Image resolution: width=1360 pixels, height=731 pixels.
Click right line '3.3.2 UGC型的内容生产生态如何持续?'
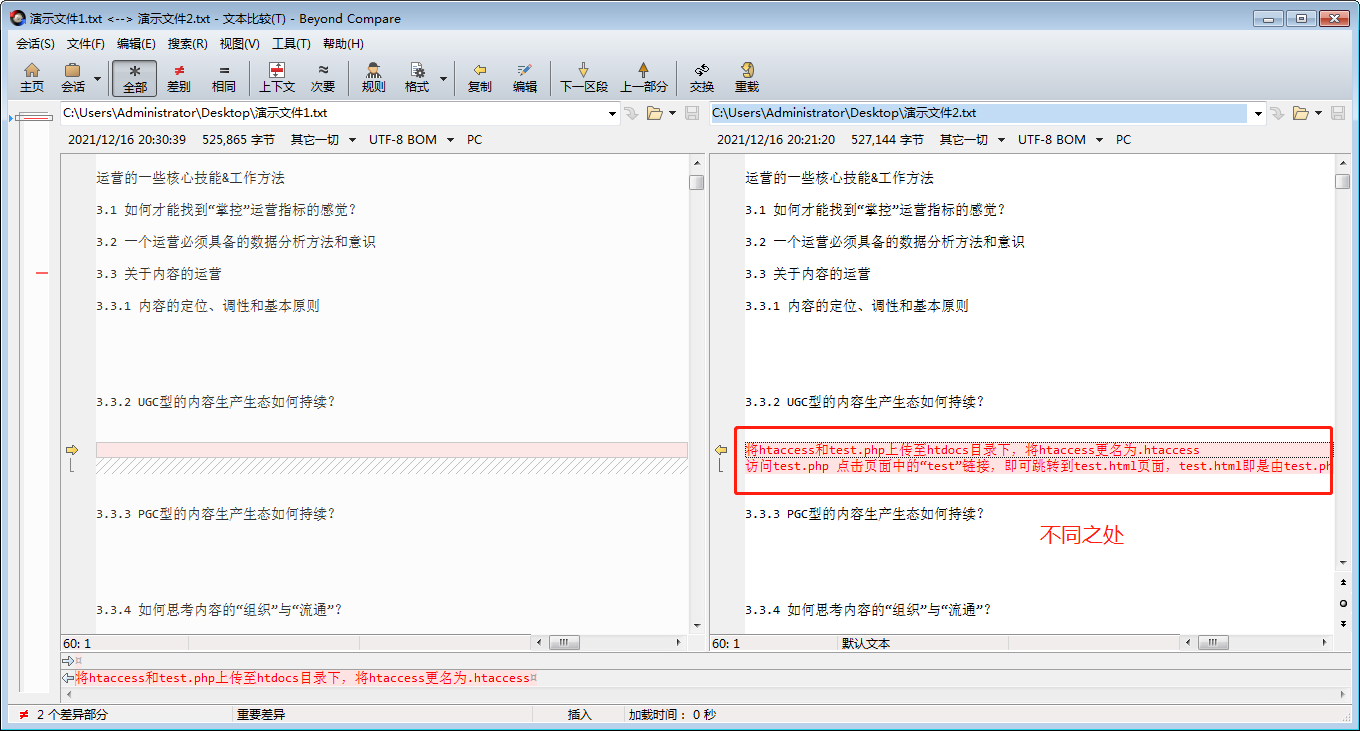tap(864, 402)
